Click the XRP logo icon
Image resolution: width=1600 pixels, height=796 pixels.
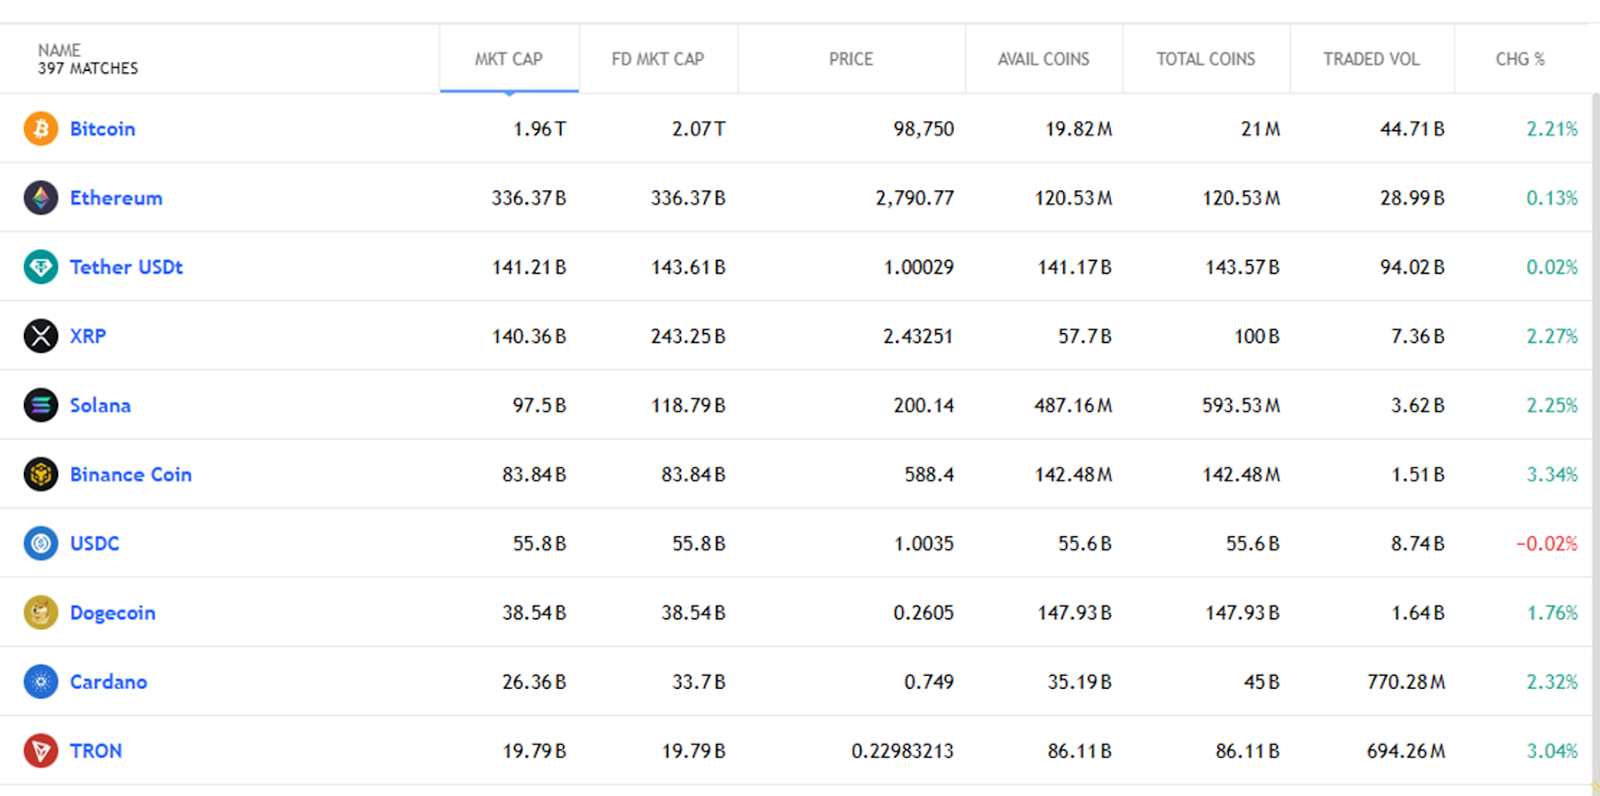41,336
